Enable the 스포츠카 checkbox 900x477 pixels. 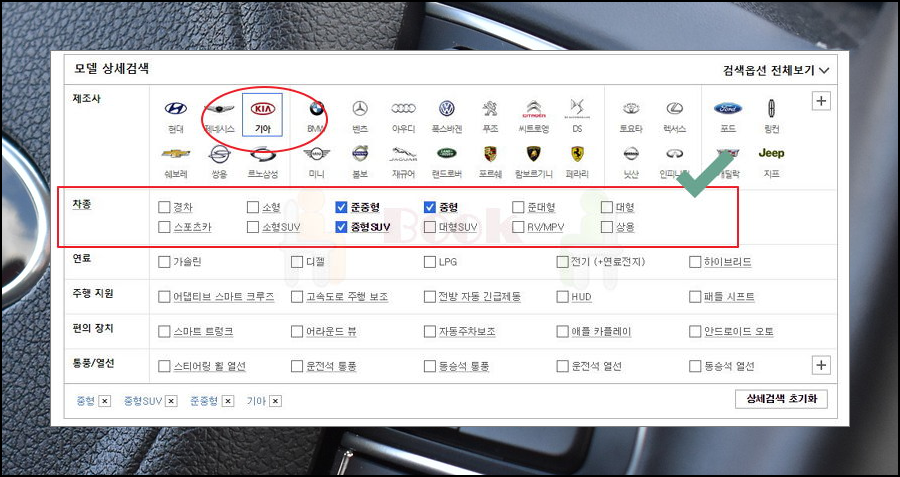(164, 227)
